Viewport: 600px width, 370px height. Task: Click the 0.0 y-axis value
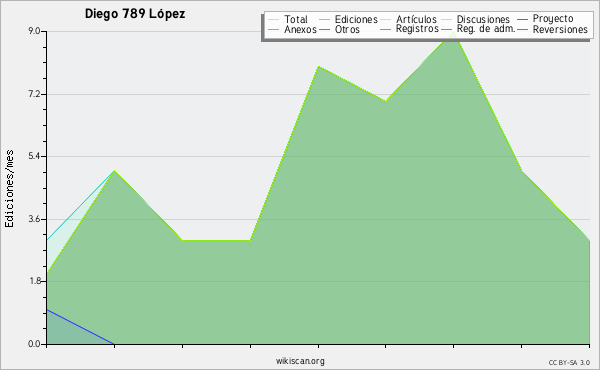[x=34, y=344]
